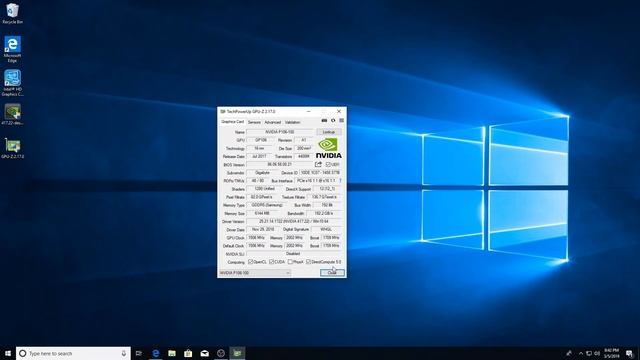Open the Recycle Bin desktop icon
The width and height of the screenshot is (640, 360).
(12, 13)
